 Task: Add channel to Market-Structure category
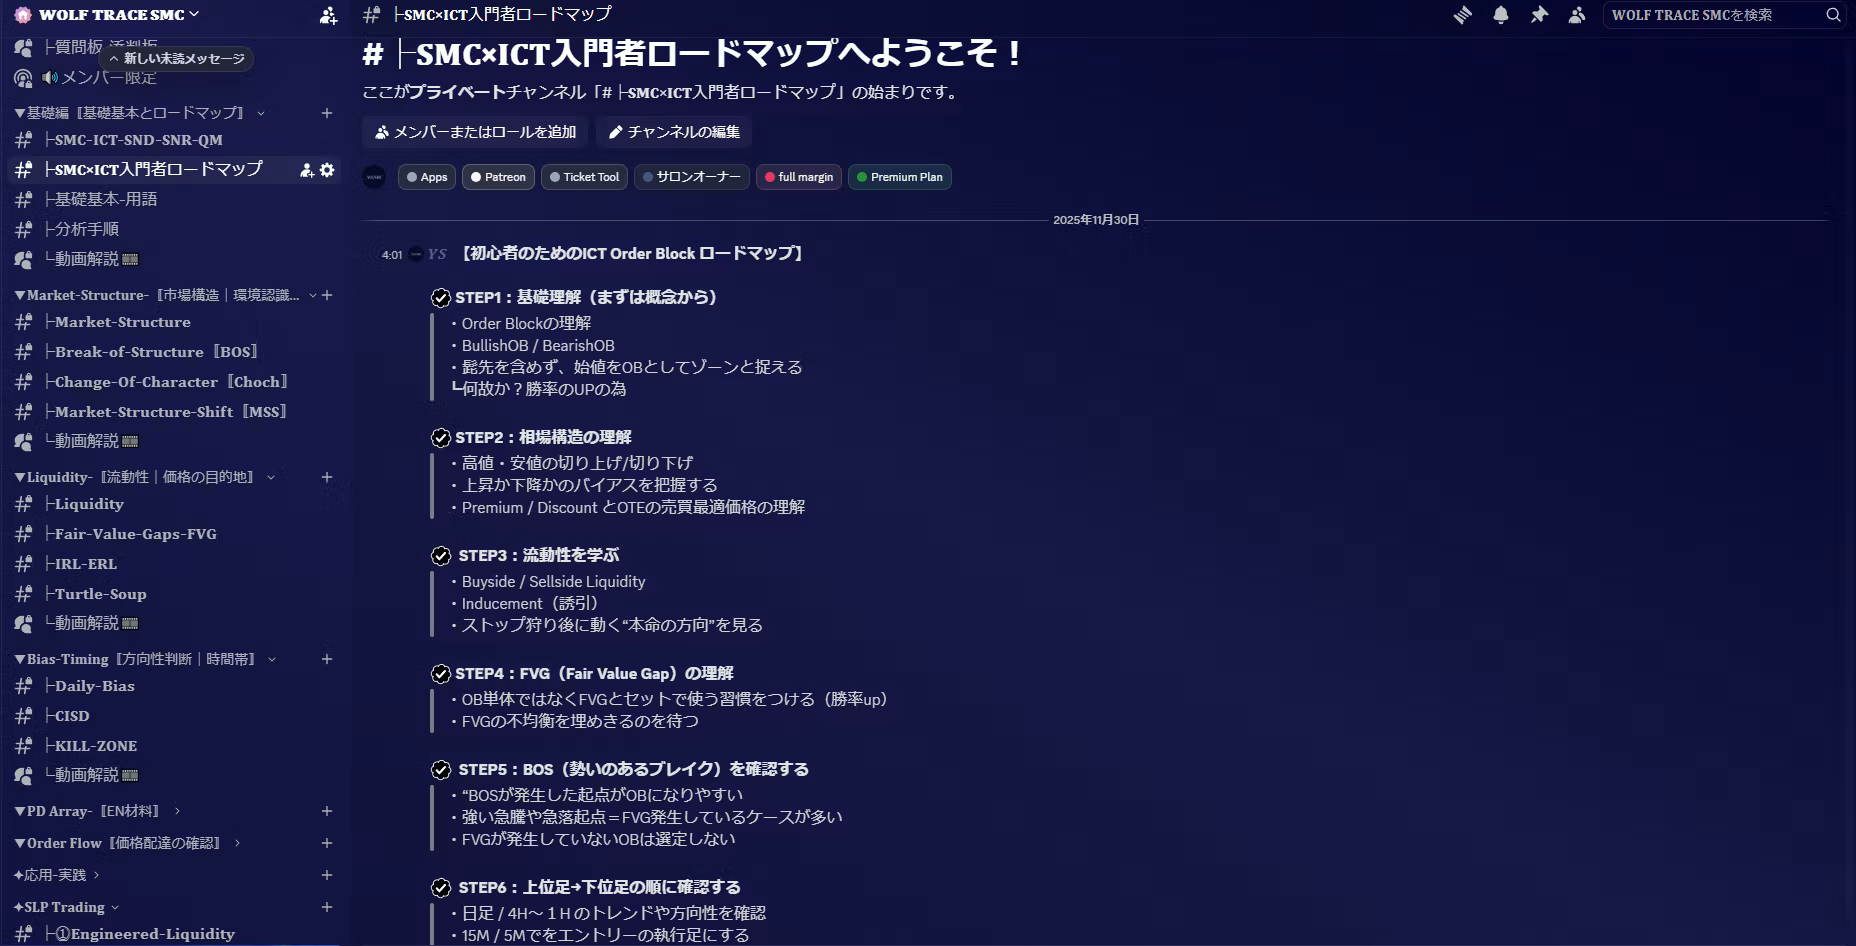click(327, 295)
